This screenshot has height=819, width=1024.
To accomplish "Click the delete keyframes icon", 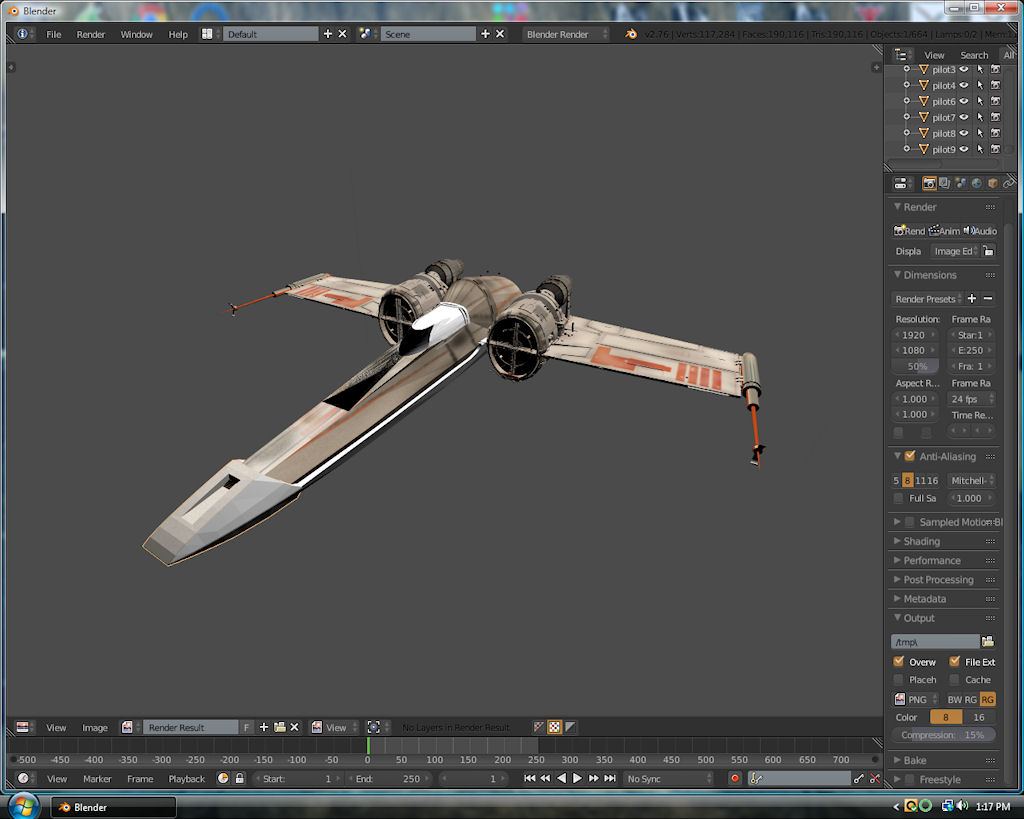I will point(874,779).
